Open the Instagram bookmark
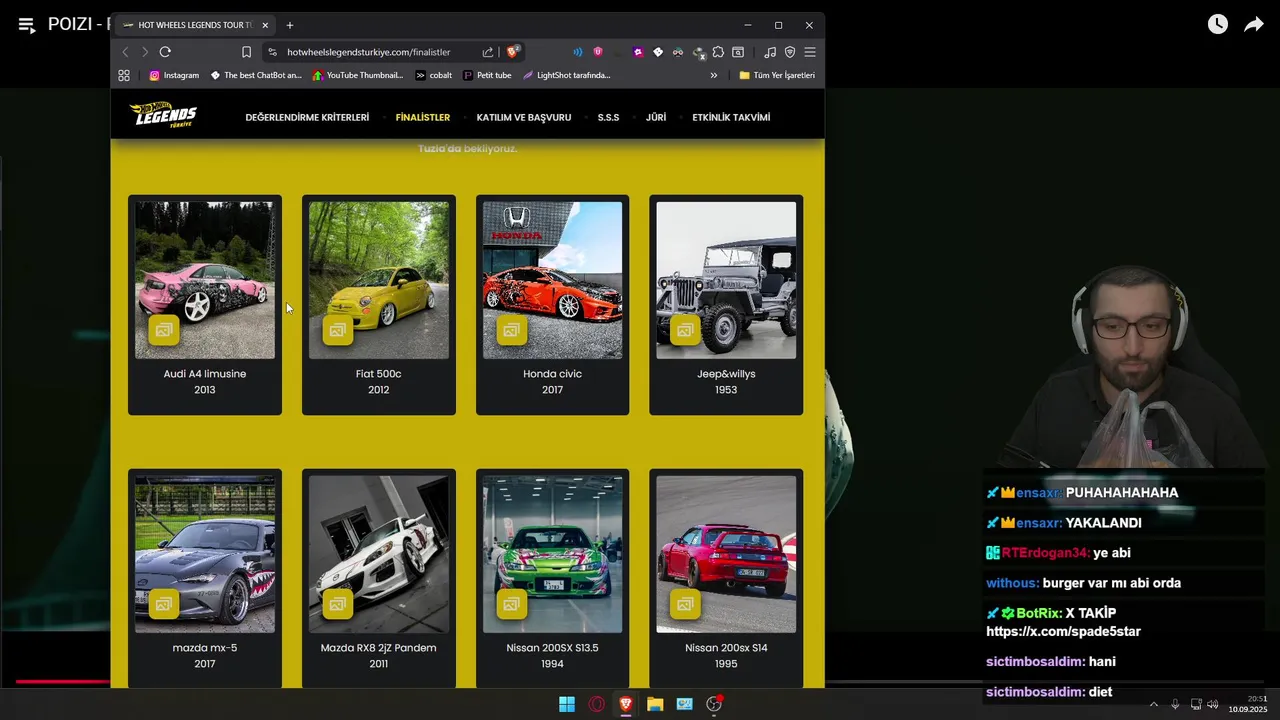Viewport: 1280px width, 720px height. (174, 75)
